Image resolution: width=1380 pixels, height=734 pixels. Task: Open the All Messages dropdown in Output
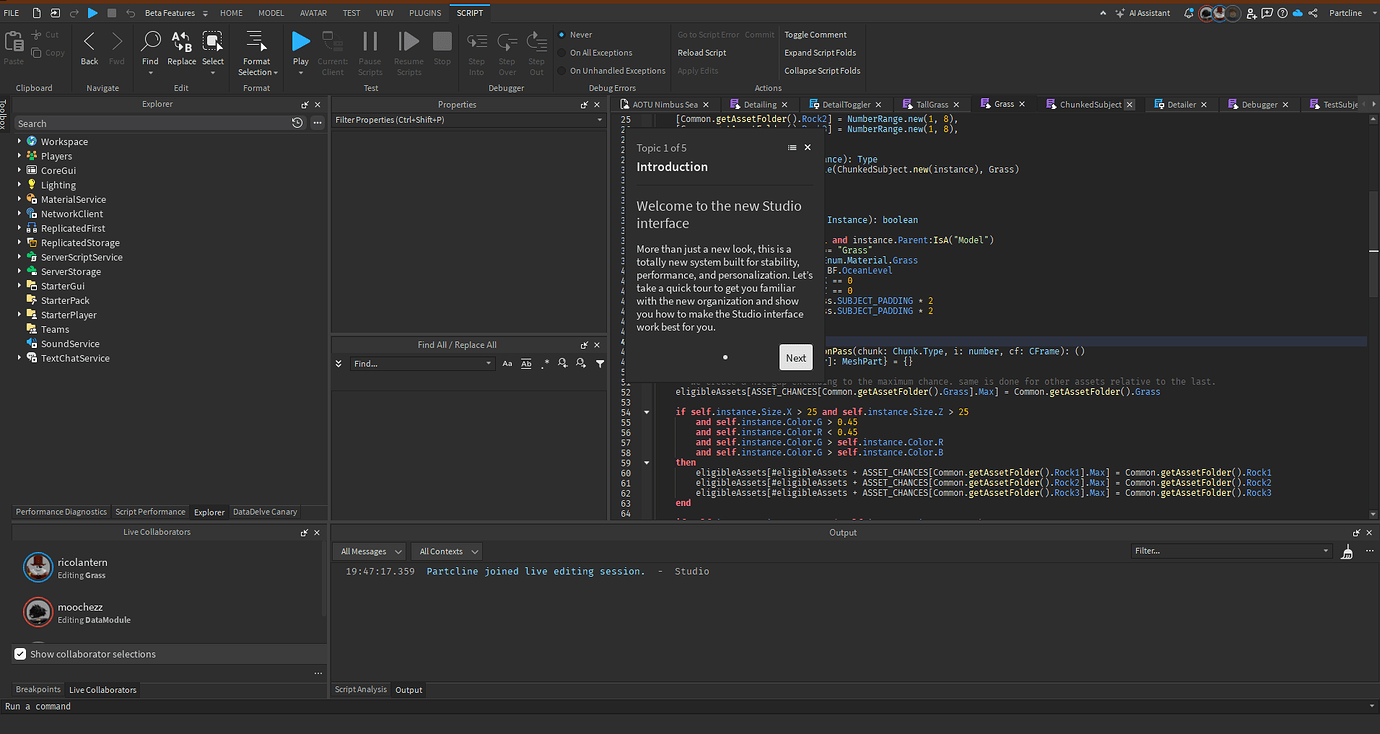(369, 550)
